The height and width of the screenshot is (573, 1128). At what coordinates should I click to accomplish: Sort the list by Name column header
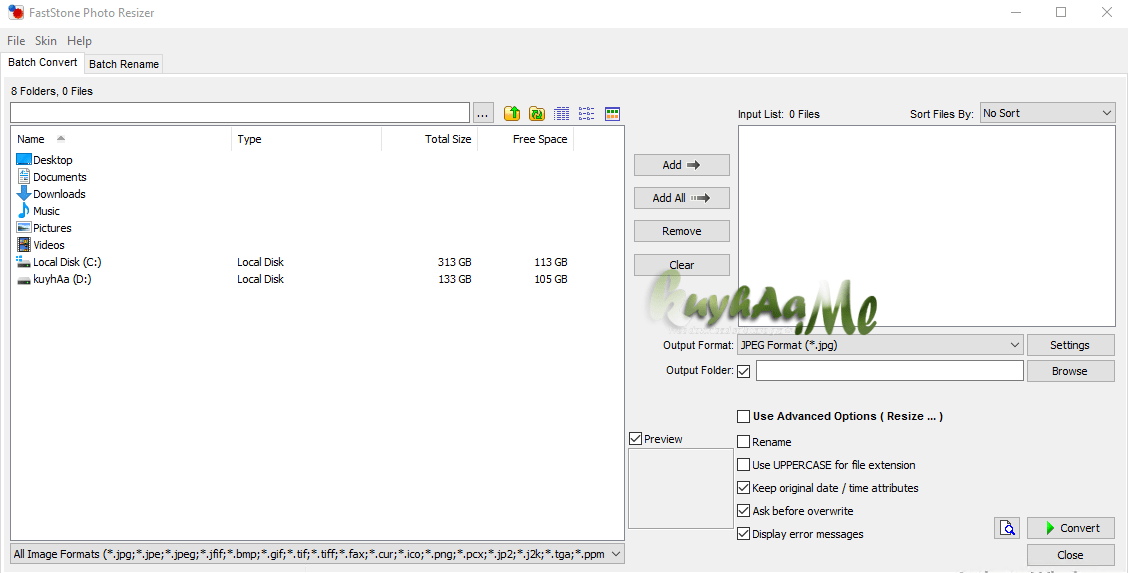(x=121, y=139)
